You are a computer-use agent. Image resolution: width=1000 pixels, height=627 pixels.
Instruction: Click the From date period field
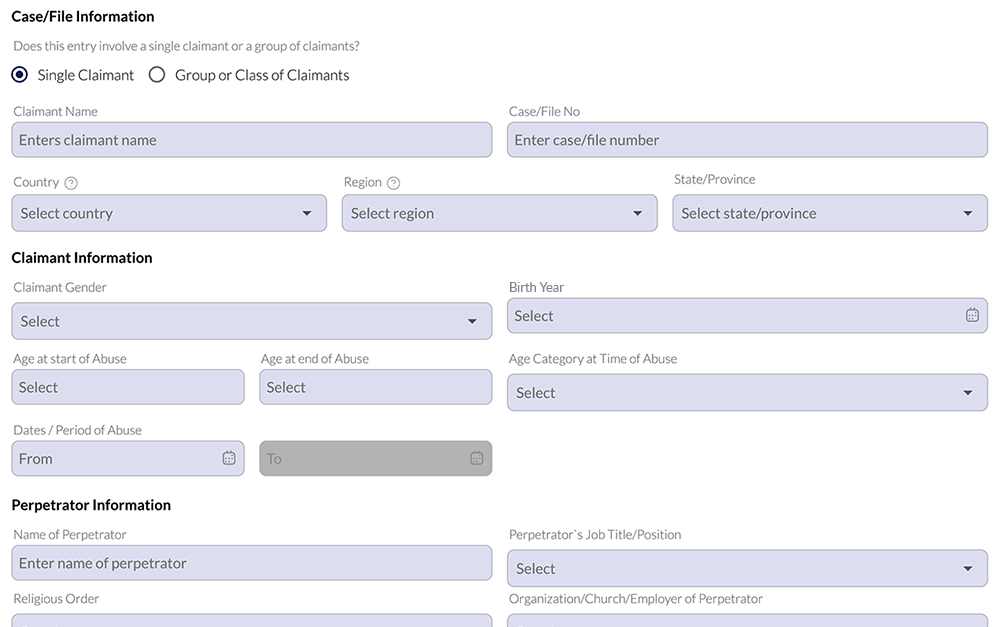[x=115, y=458]
